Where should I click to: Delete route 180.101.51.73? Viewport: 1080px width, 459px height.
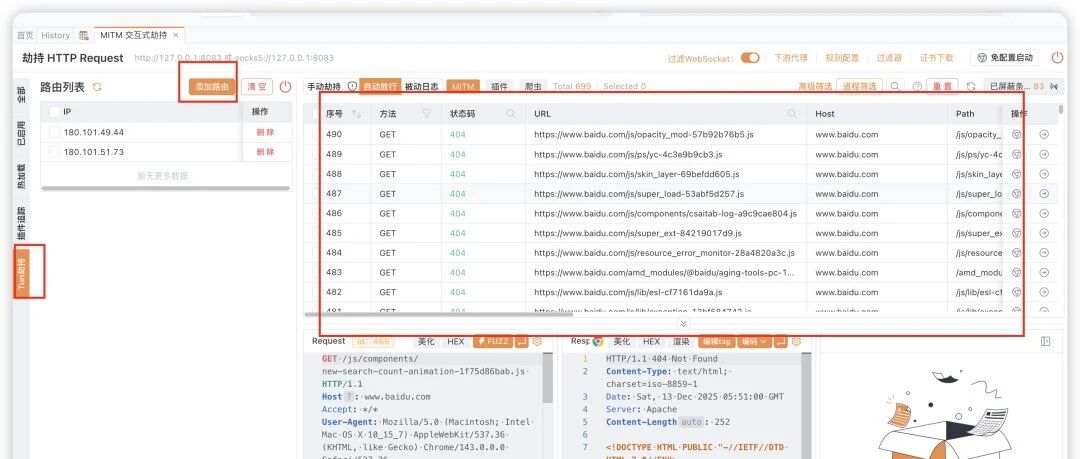click(265, 152)
